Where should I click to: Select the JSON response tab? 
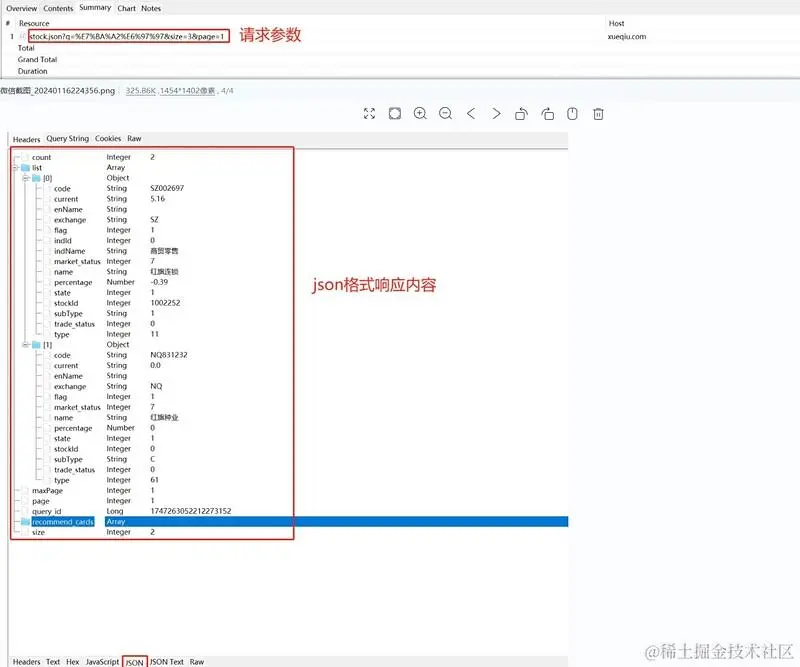(135, 662)
